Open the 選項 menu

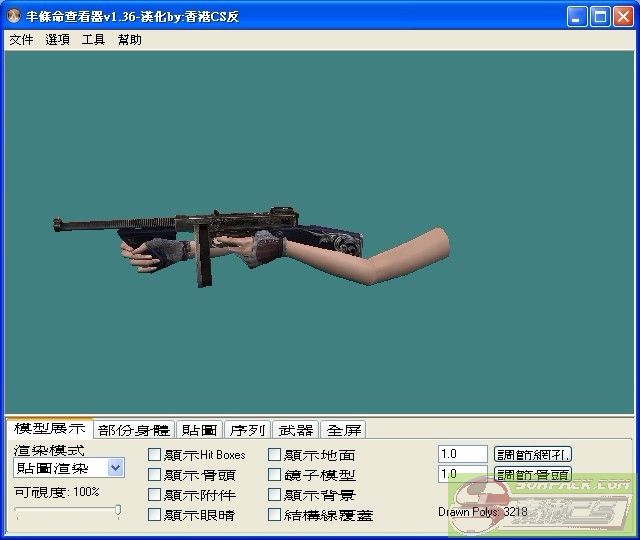pyautogui.click(x=57, y=40)
